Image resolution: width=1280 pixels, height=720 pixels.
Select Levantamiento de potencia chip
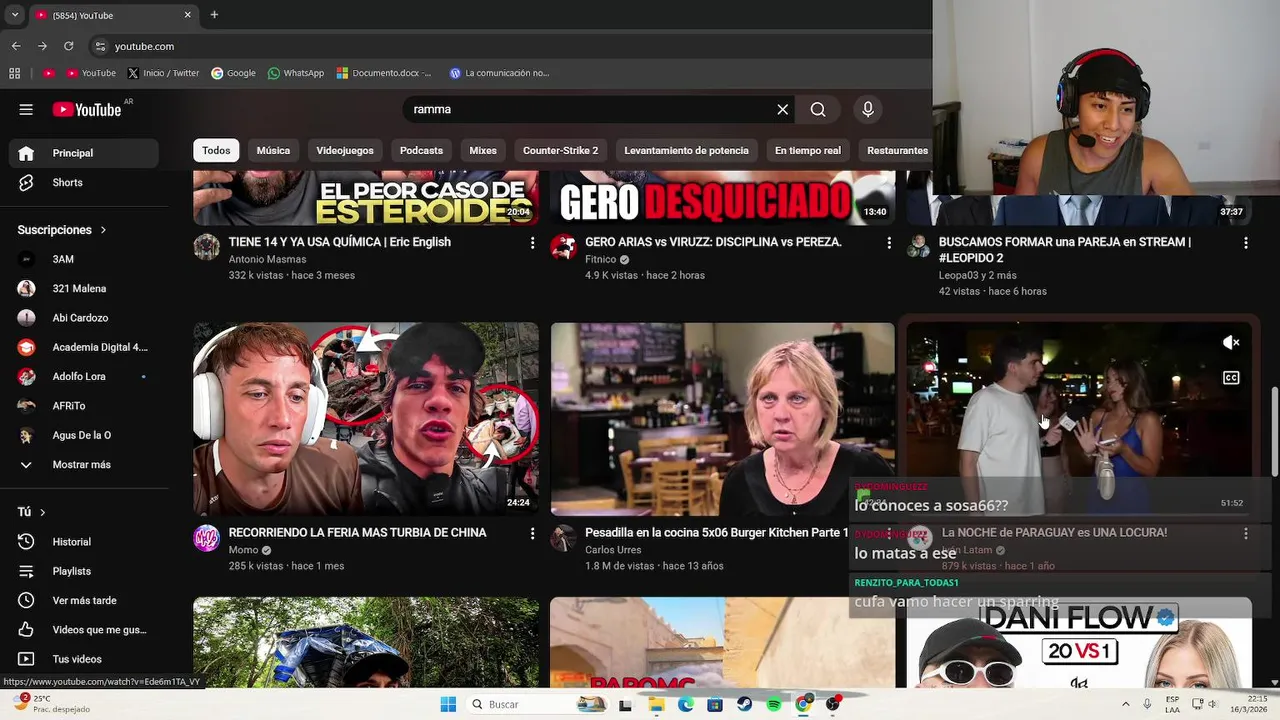point(686,151)
